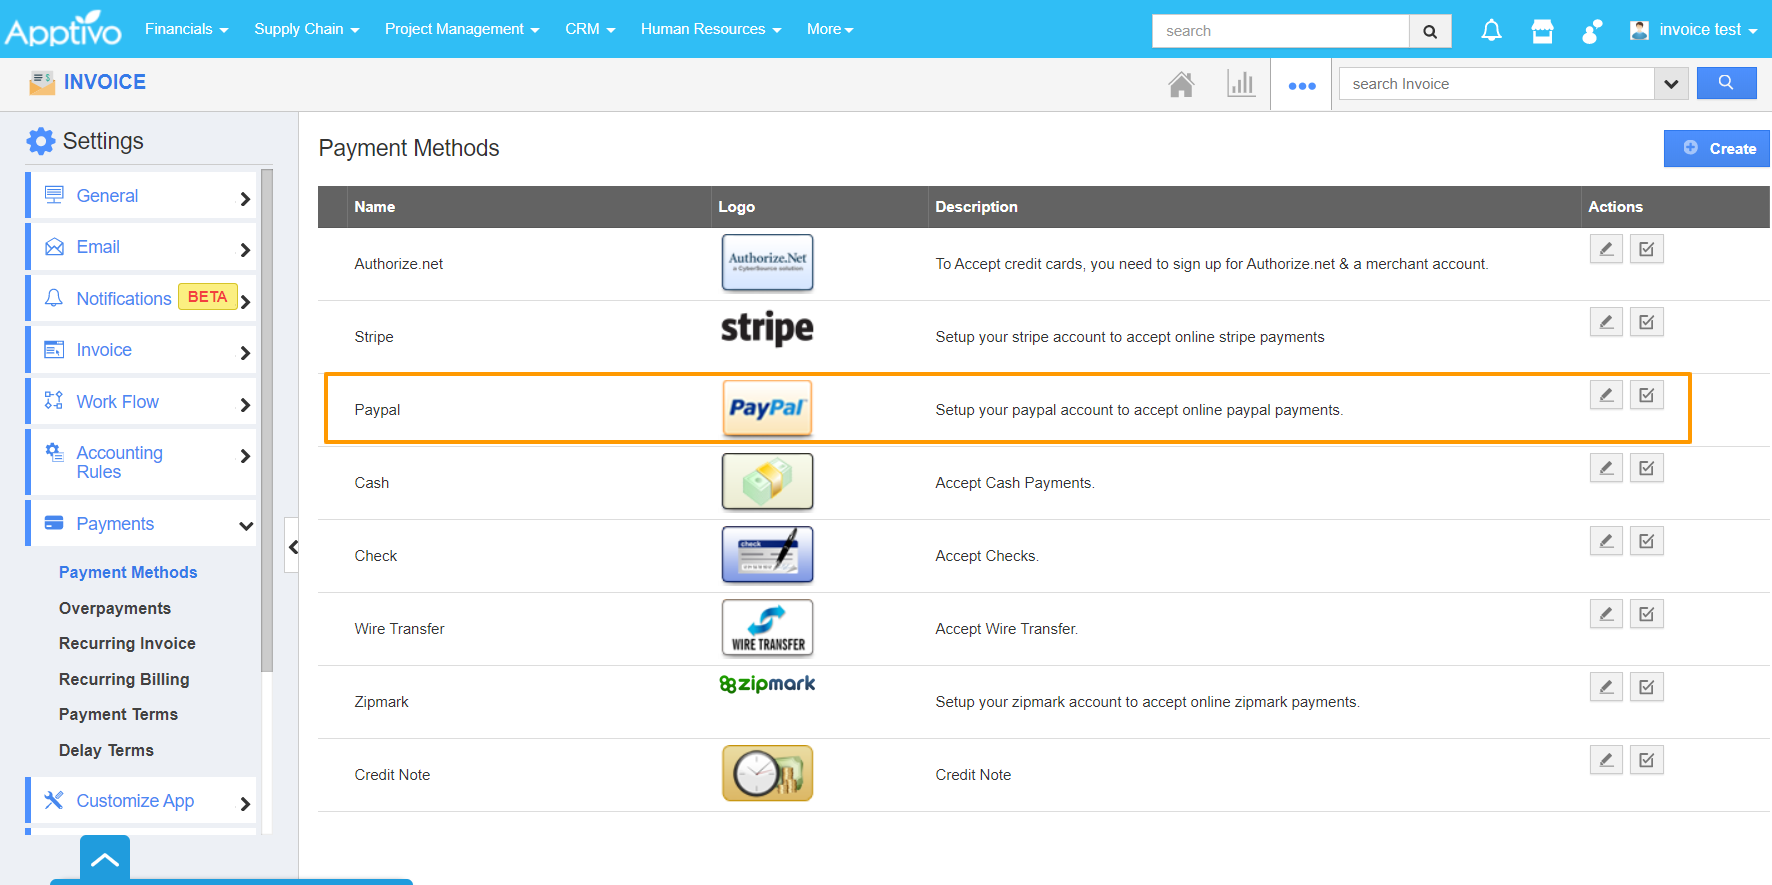This screenshot has height=885, width=1772.
Task: Open the Payment Terms settings link
Action: coord(118,714)
